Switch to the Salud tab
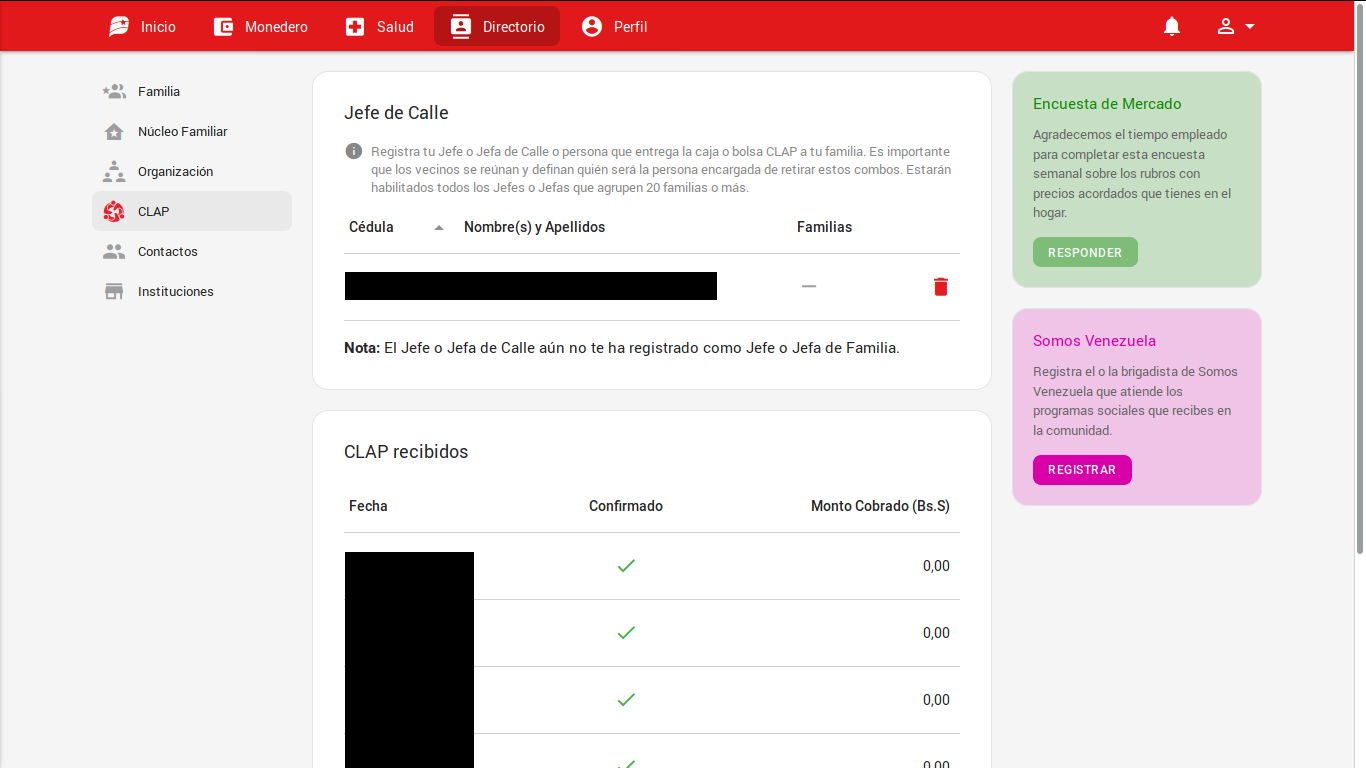 (379, 27)
